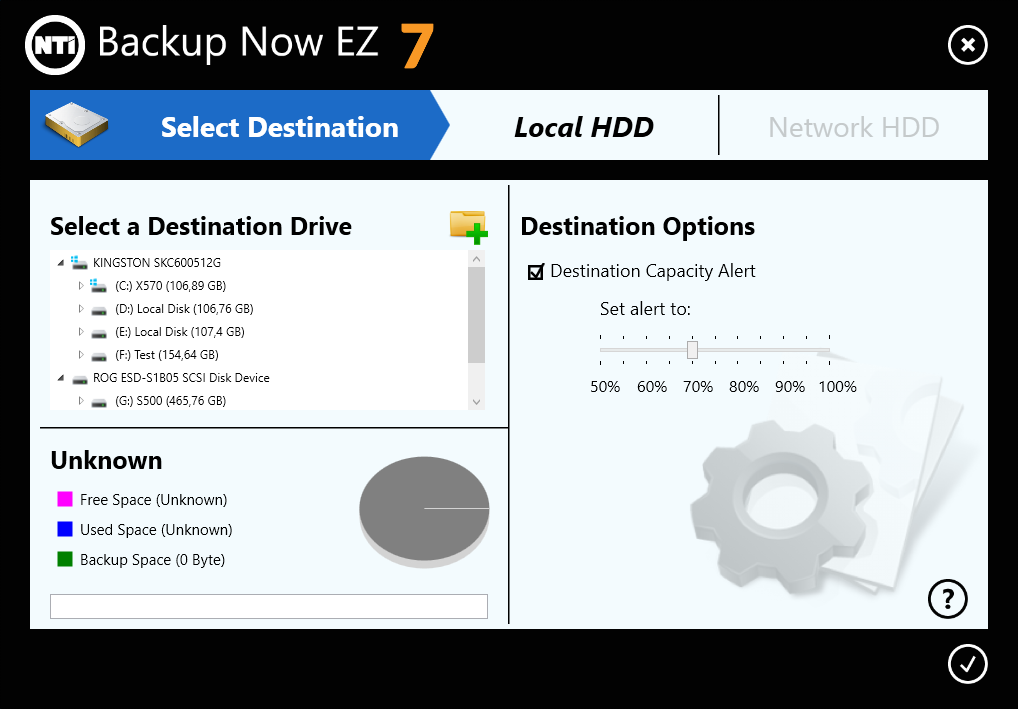
Task: Open the help question mark button
Action: click(948, 598)
